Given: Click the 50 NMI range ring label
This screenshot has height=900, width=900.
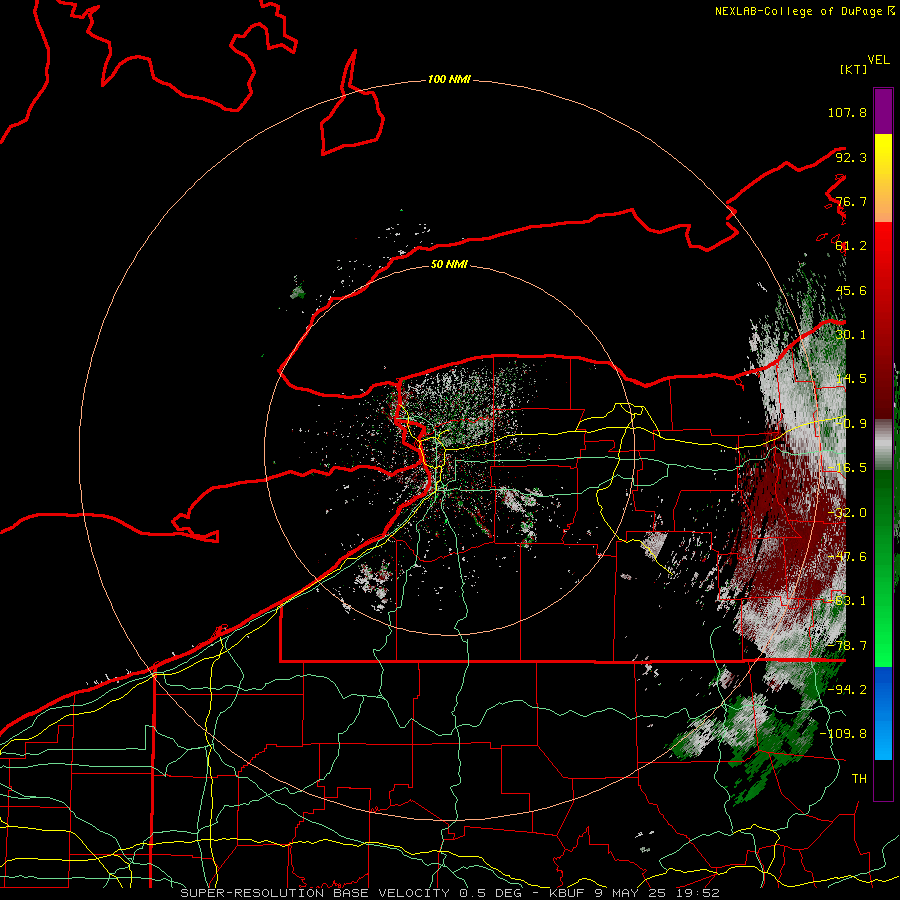Looking at the screenshot, I should click(449, 264).
